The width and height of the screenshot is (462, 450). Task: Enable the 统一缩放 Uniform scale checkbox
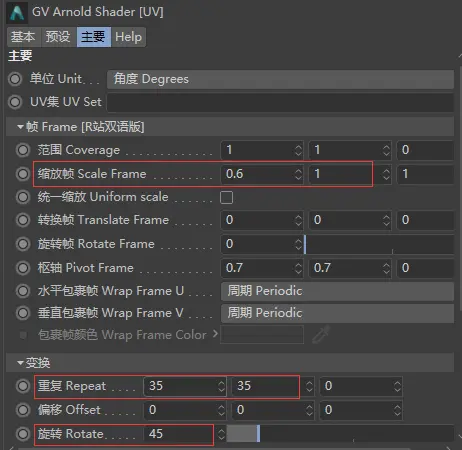pyautogui.click(x=226, y=197)
